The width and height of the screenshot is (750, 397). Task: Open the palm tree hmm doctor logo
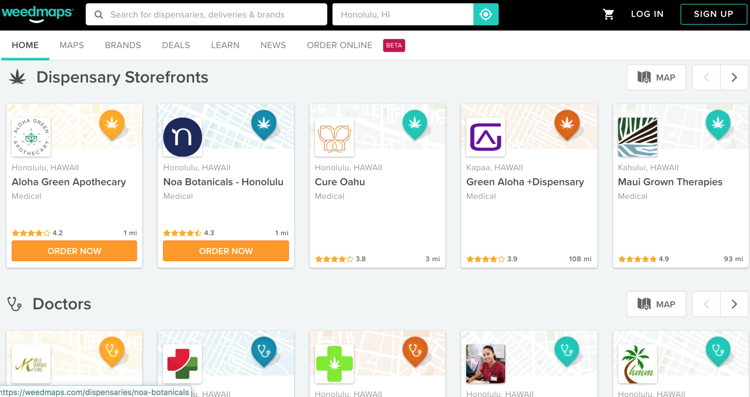point(637,364)
